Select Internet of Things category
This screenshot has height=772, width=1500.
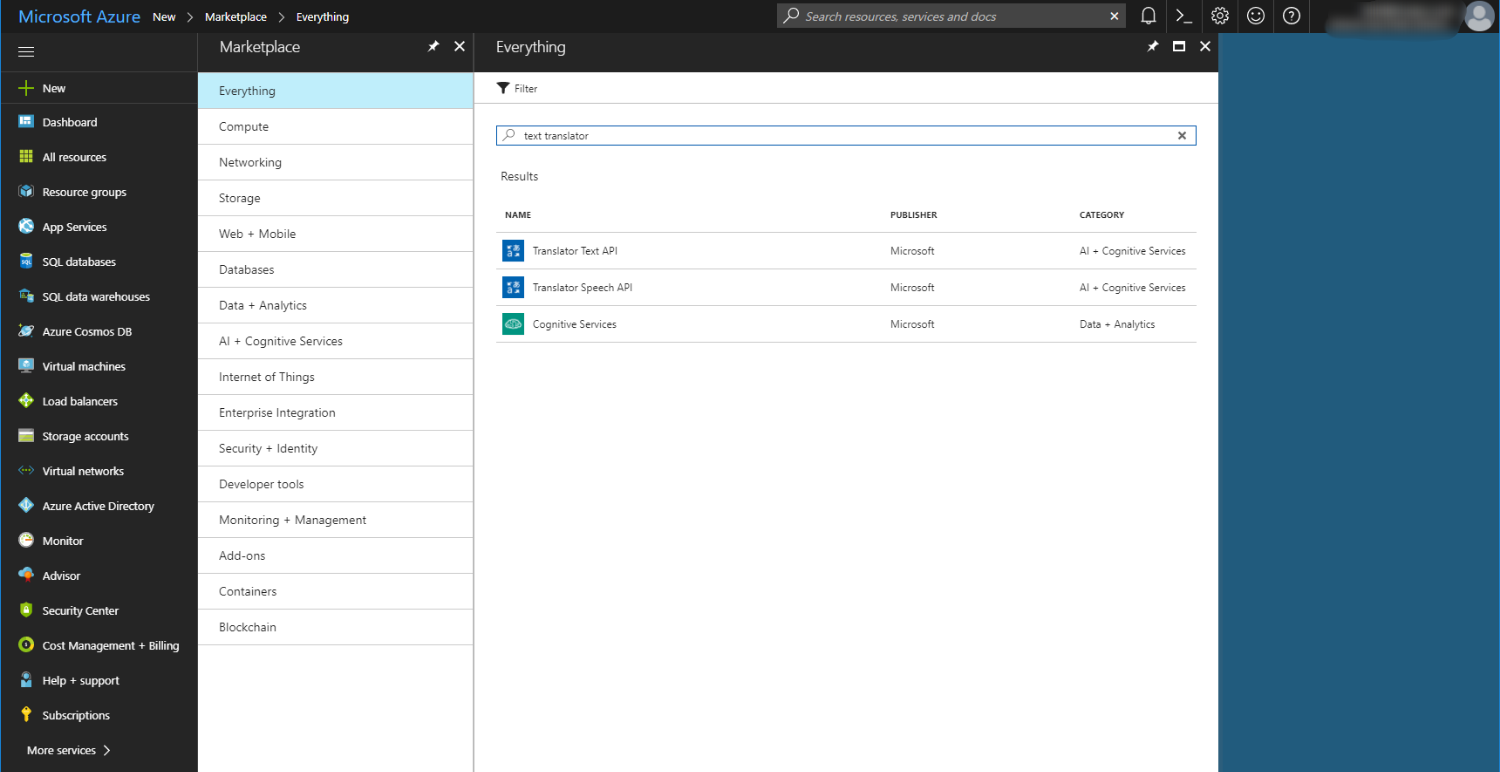click(x=335, y=377)
